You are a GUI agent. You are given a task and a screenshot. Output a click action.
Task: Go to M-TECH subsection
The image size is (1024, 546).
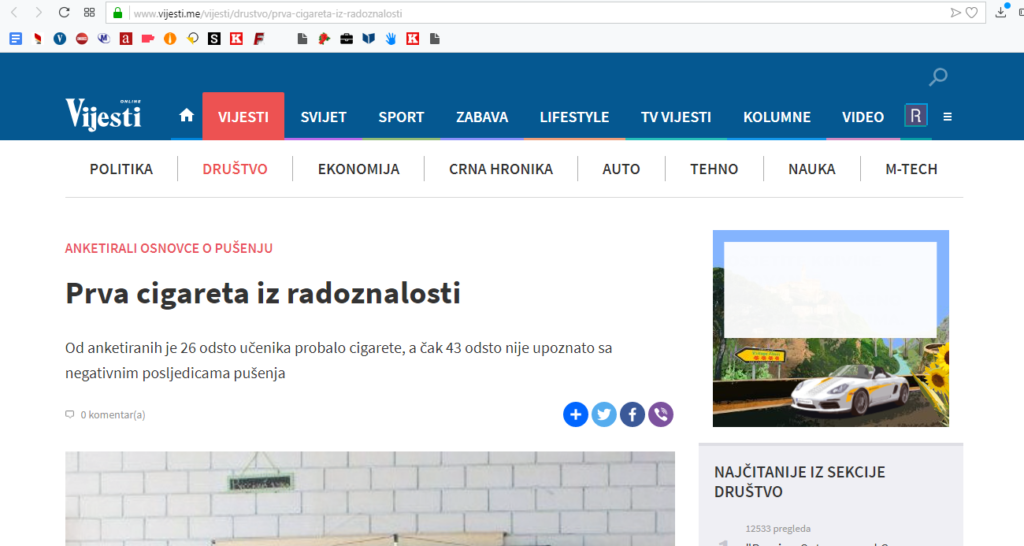pyautogui.click(x=911, y=169)
